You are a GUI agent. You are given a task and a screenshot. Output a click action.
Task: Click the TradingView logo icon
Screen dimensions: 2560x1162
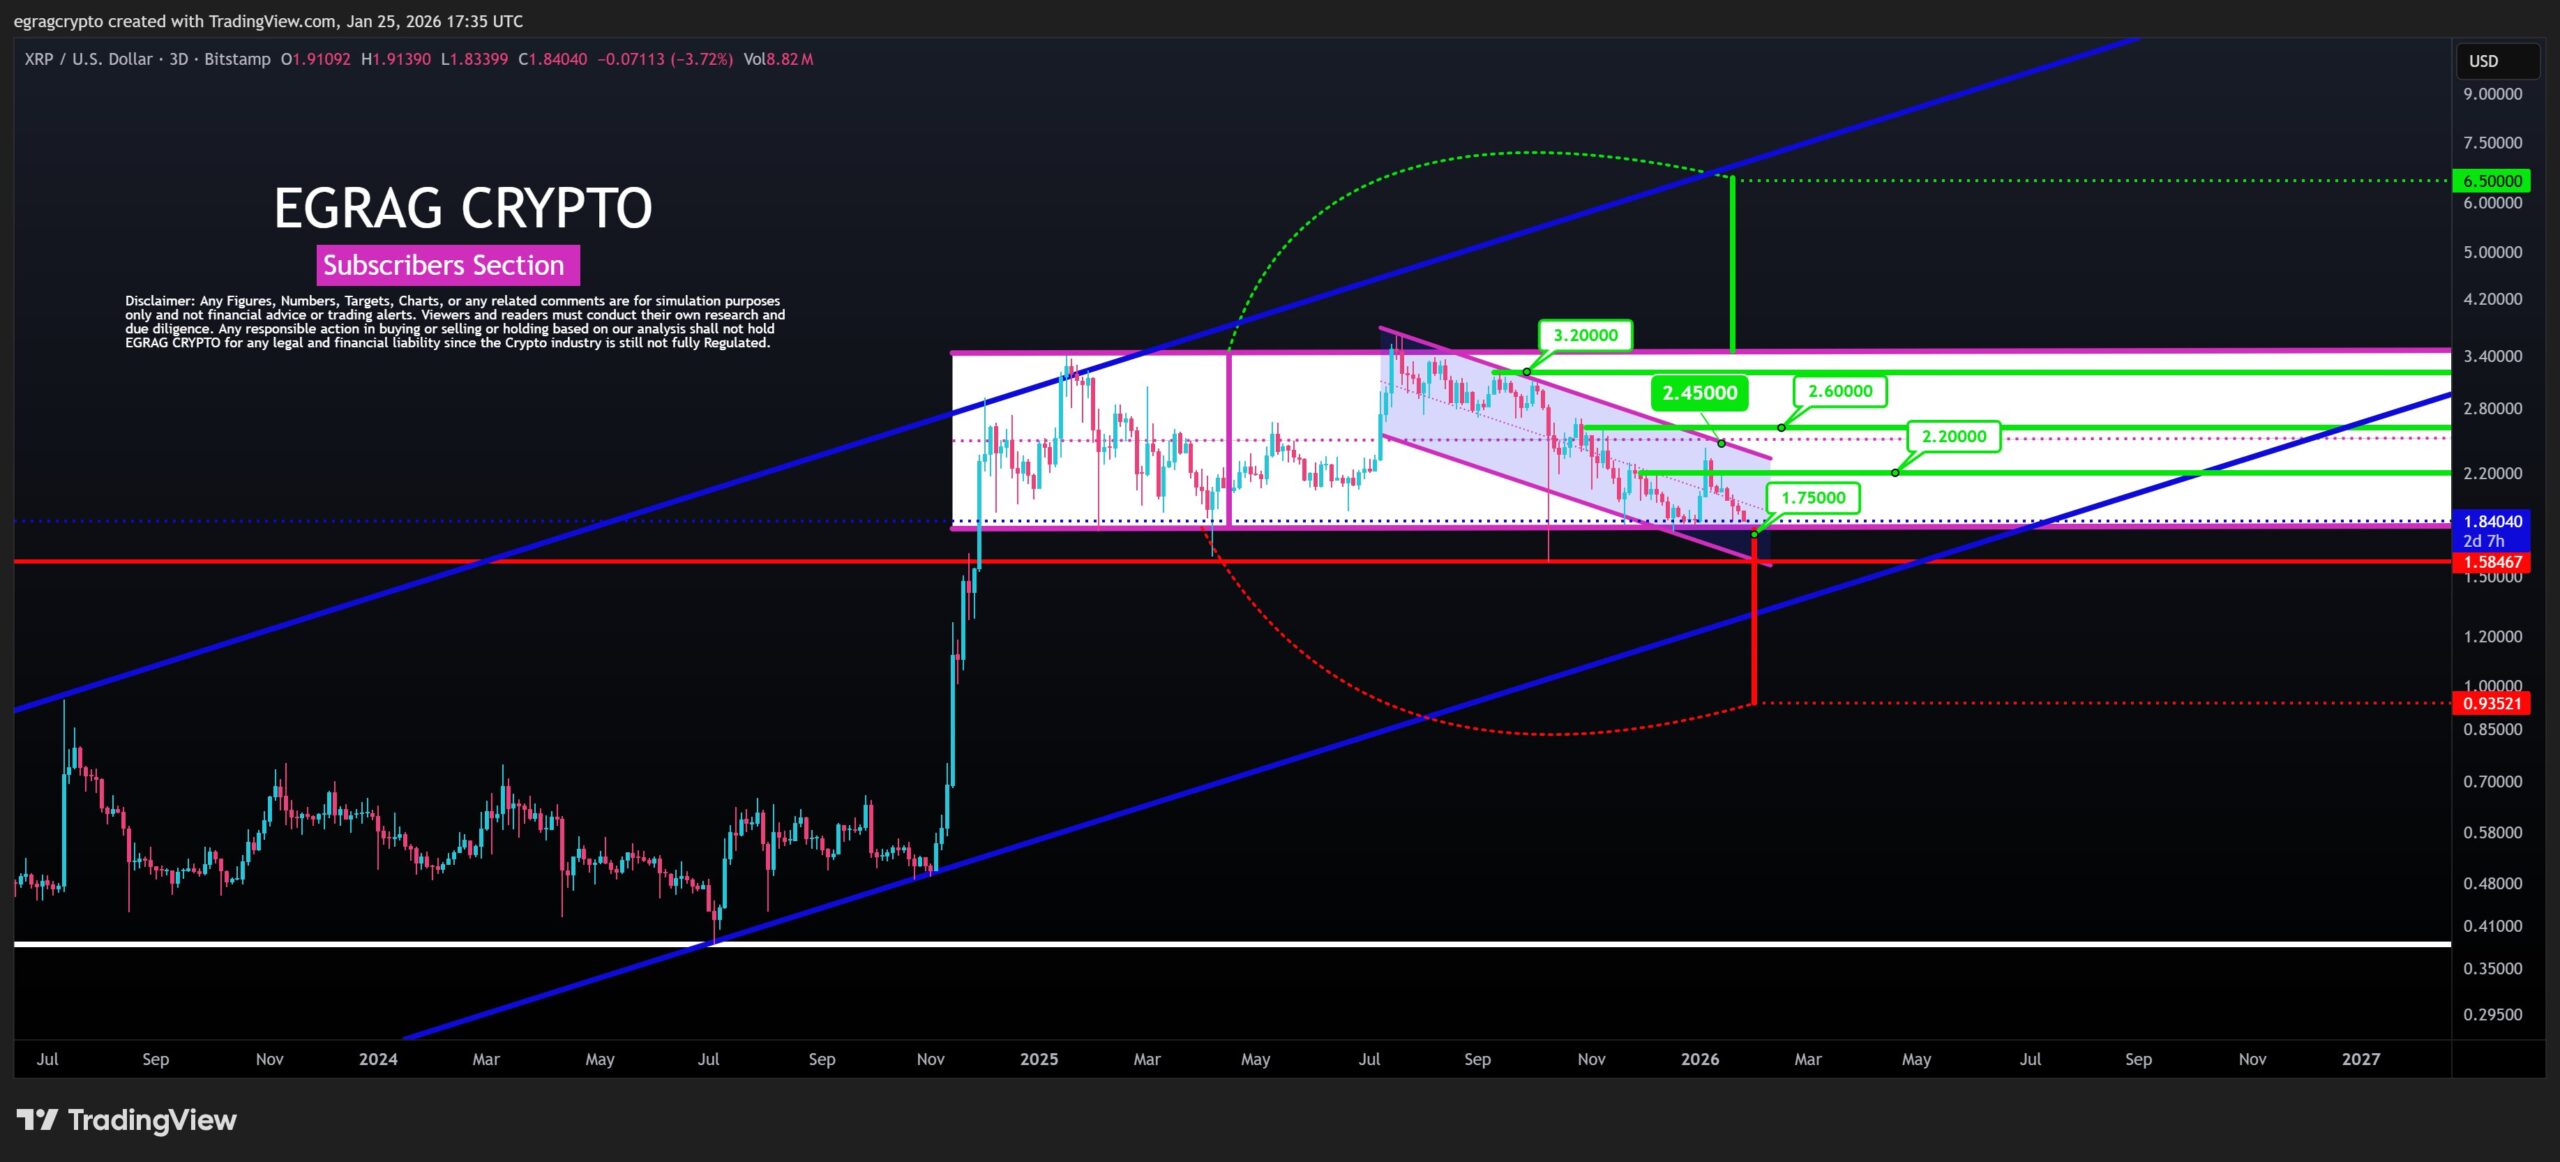pos(37,1120)
